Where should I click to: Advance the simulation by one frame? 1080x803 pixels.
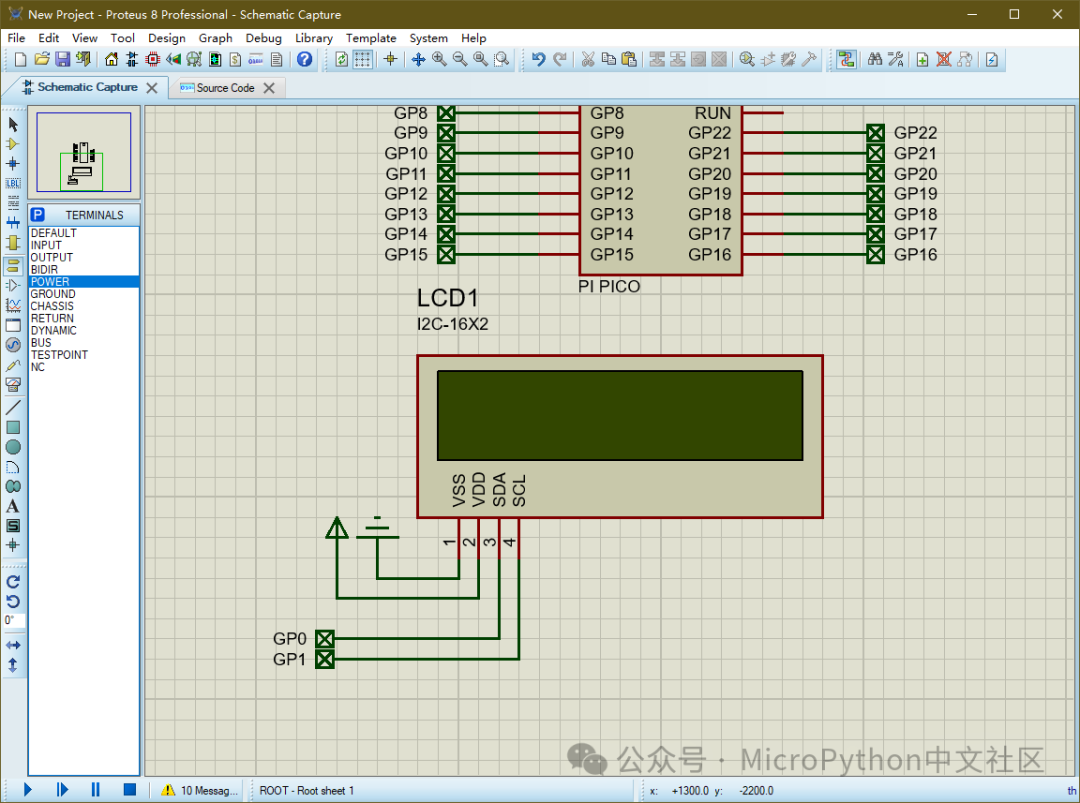[62, 790]
